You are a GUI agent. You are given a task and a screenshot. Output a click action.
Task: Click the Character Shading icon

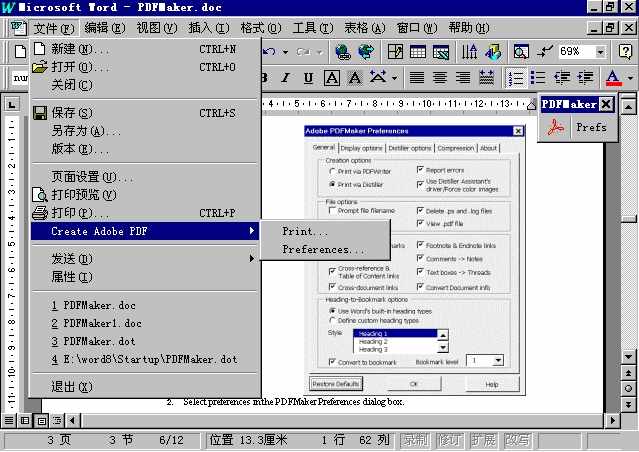(355, 77)
